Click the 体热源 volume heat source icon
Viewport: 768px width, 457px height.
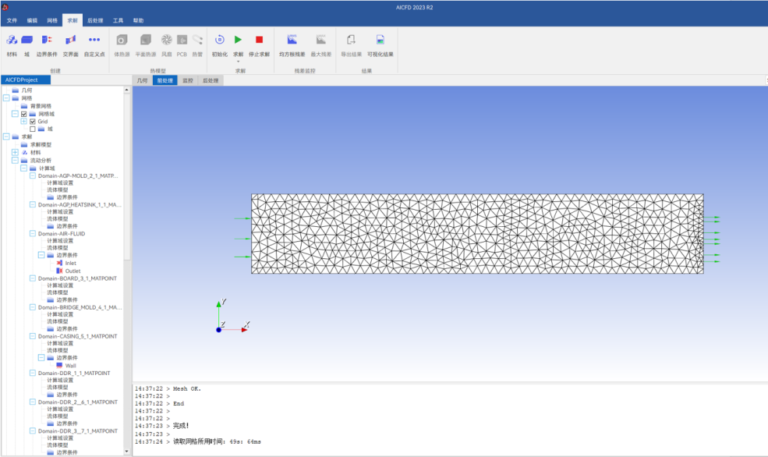[122, 40]
